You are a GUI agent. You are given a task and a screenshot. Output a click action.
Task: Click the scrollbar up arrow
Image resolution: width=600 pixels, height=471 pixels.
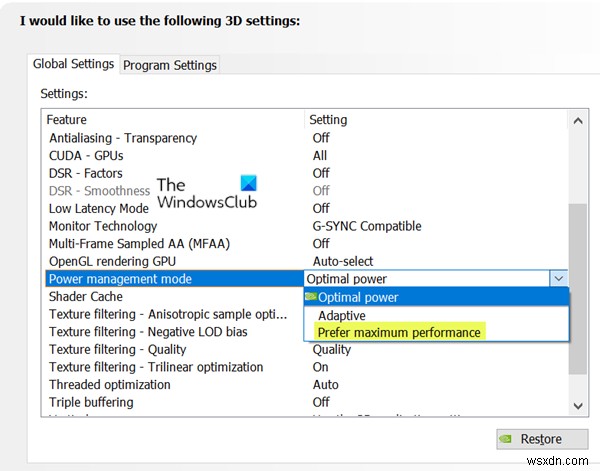click(578, 121)
